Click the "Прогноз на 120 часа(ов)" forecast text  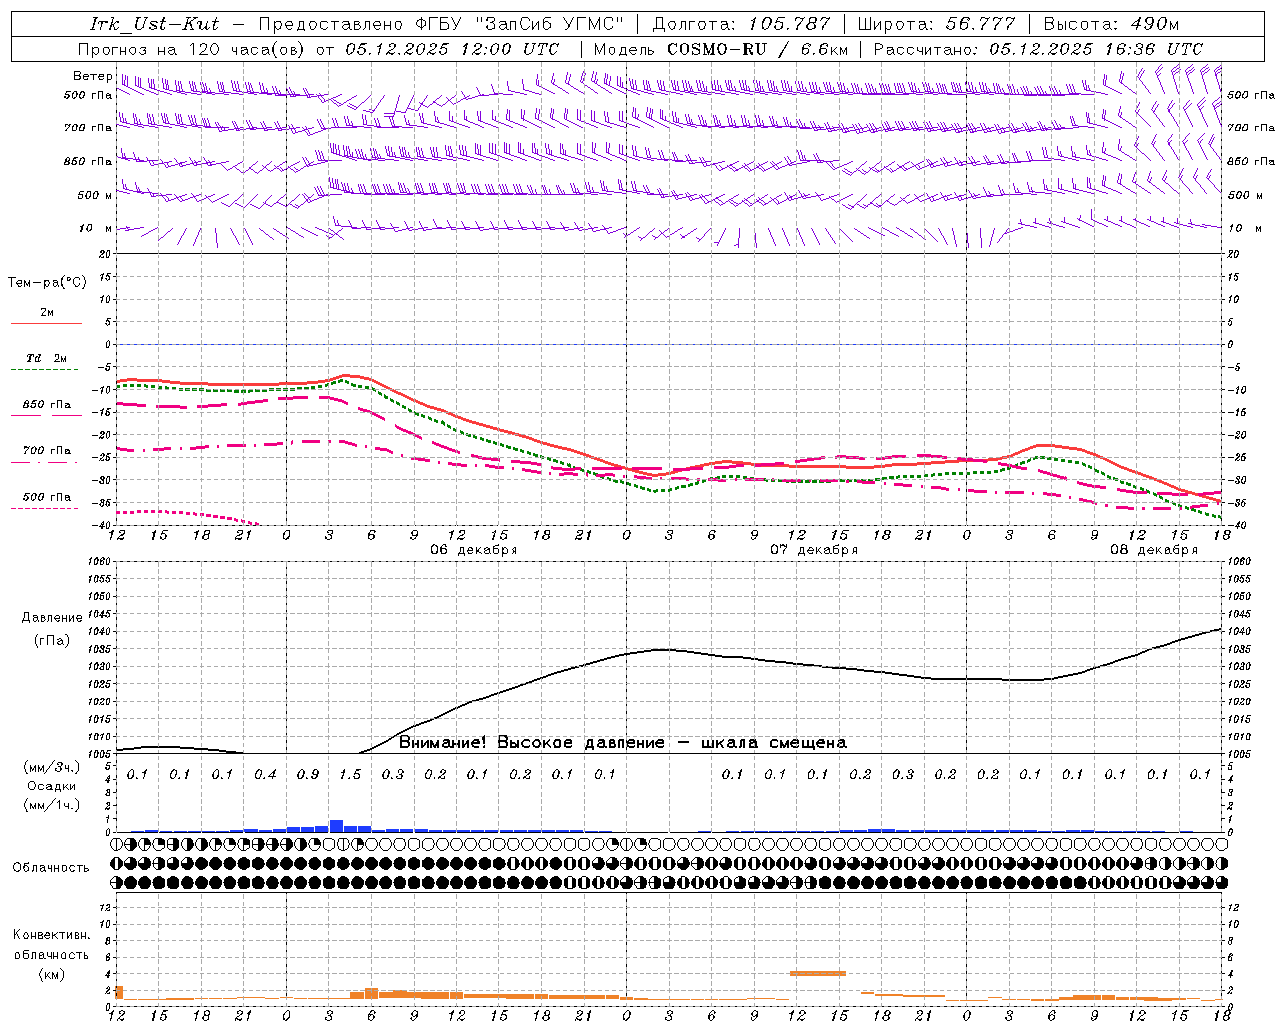click(x=192, y=49)
